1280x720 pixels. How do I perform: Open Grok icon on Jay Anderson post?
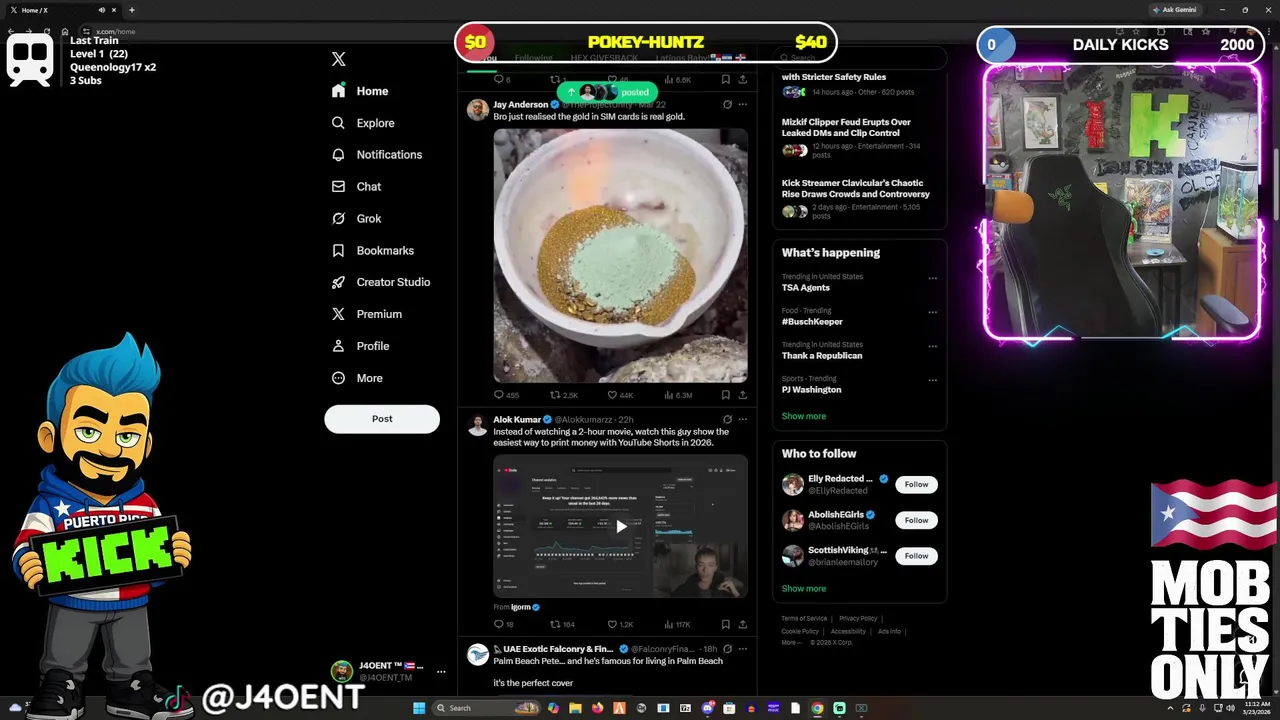click(727, 104)
